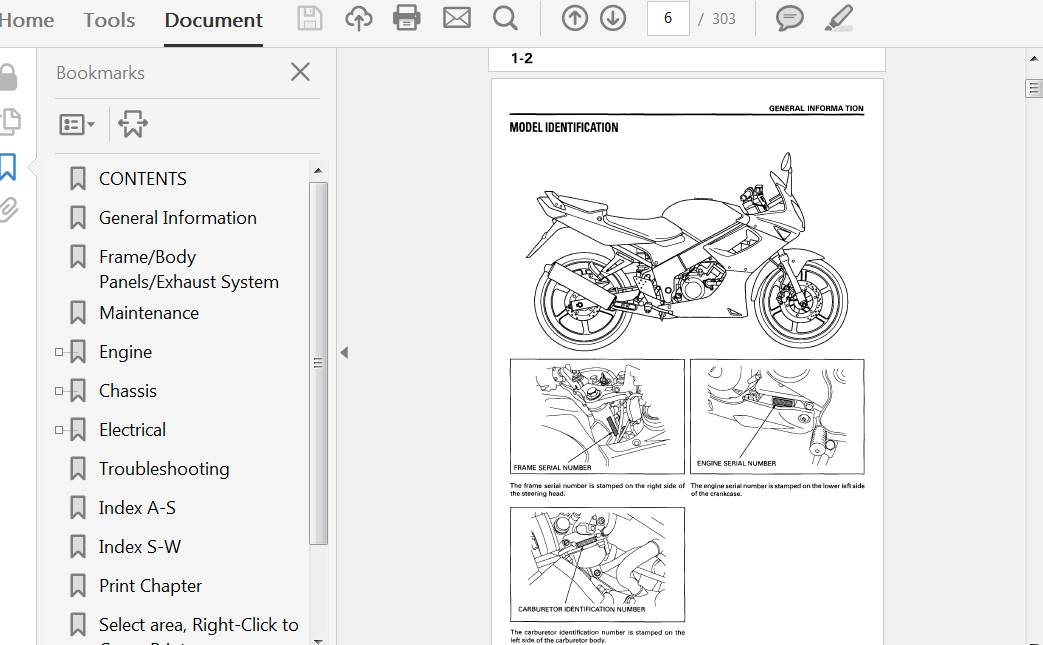1043x645 pixels.
Task: Click bookmark icon next to Maintenance
Action: 78,312
